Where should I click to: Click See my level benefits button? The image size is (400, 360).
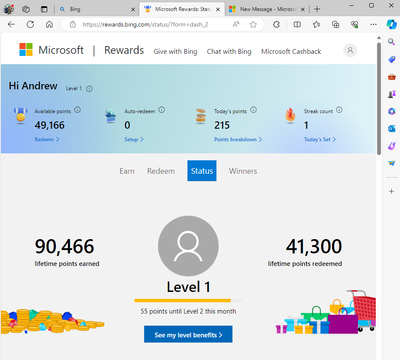pyautogui.click(x=188, y=334)
